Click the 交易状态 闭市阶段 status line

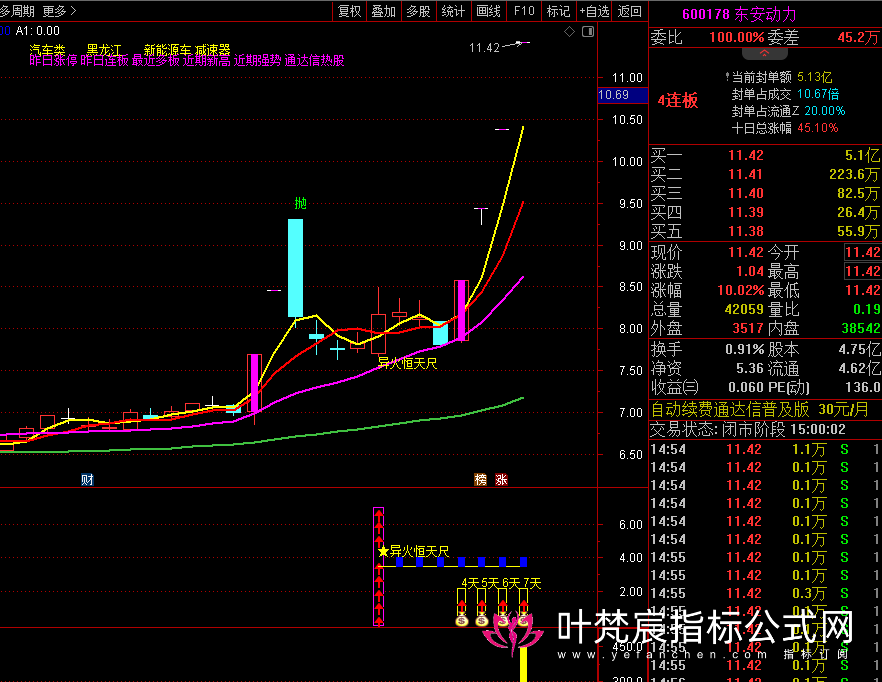[748, 430]
